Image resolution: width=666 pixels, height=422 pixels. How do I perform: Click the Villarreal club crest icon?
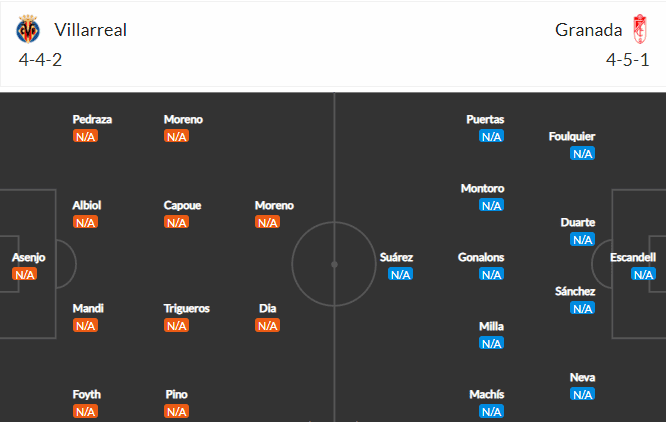[x=28, y=29]
